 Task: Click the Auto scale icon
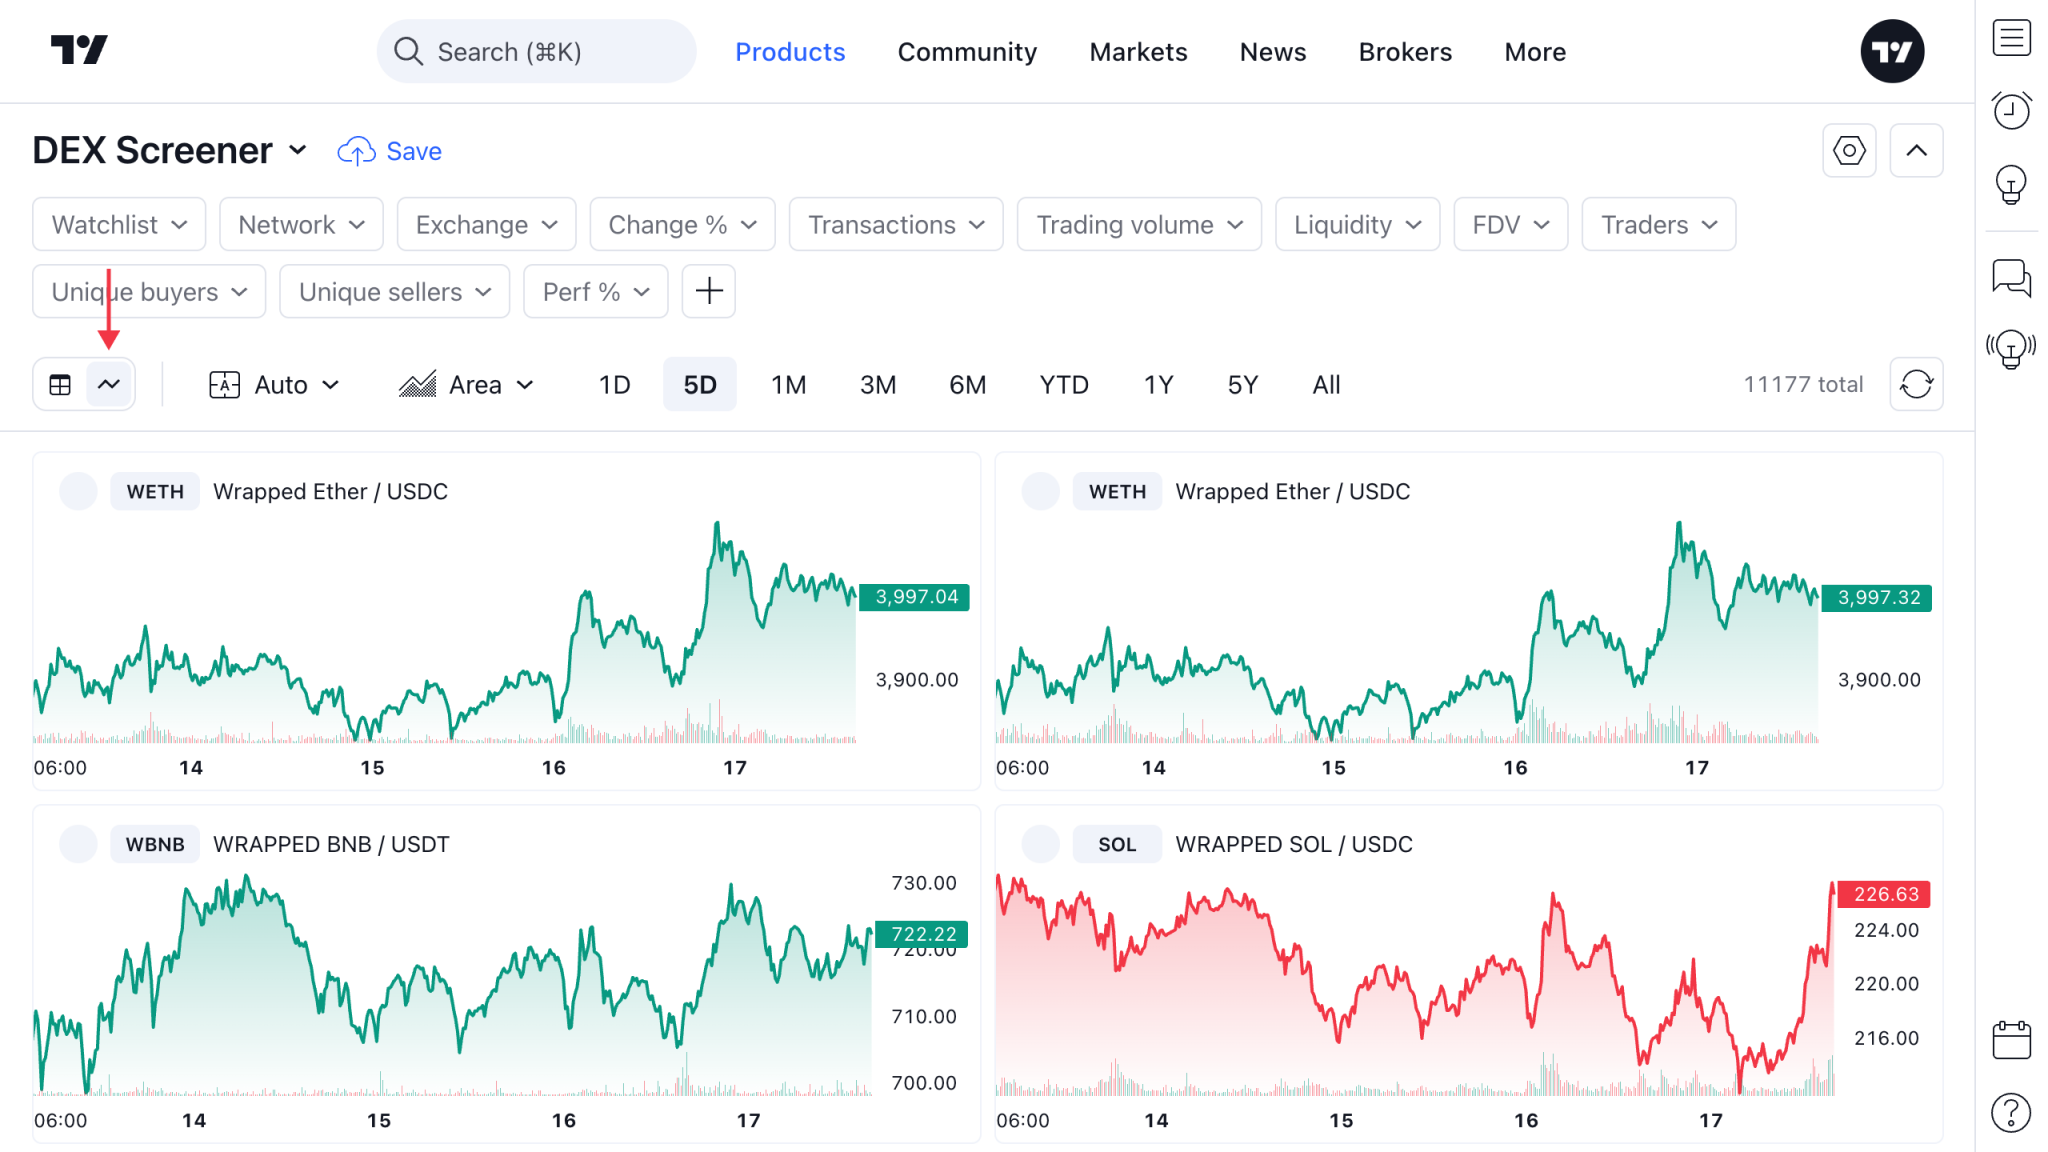tap(224, 384)
